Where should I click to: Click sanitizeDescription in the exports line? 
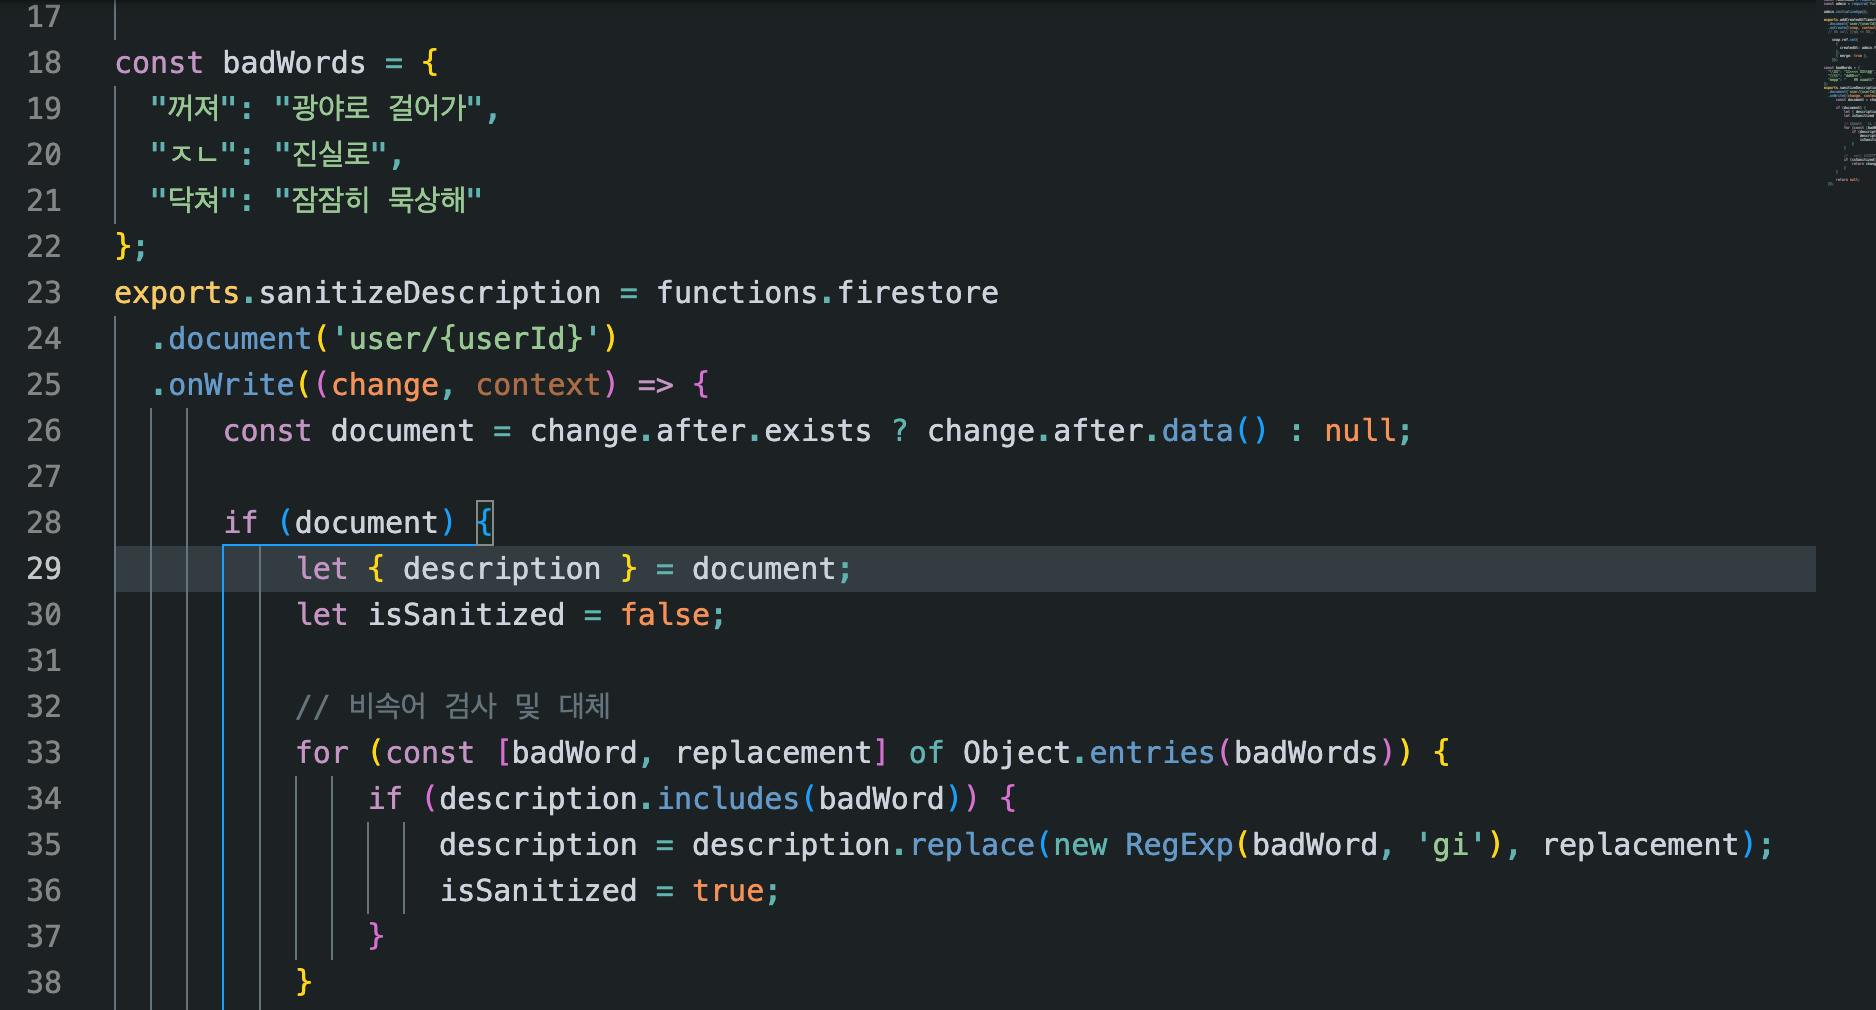tap(430, 292)
